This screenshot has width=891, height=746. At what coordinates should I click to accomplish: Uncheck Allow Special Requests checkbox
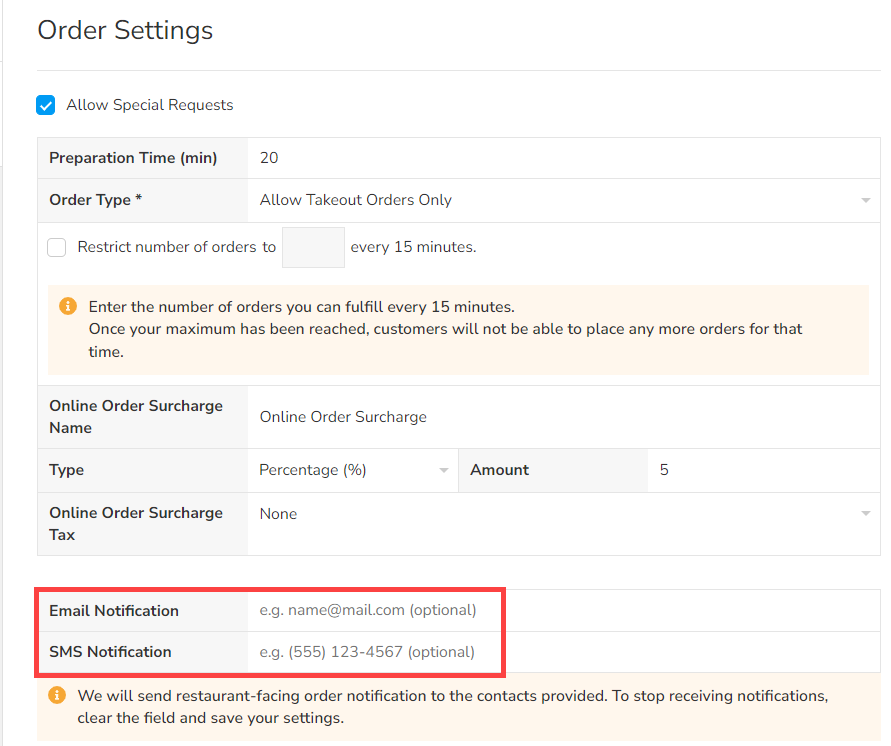tap(46, 105)
